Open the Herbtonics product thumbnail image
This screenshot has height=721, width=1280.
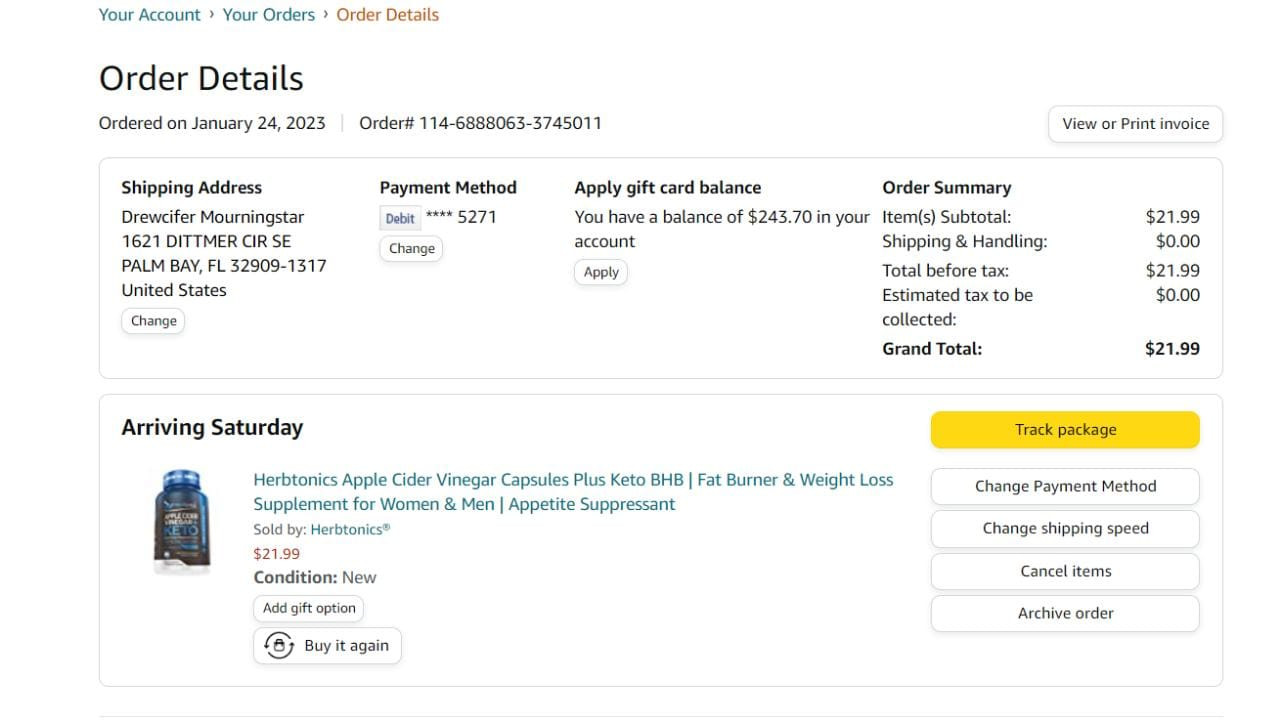click(181, 522)
